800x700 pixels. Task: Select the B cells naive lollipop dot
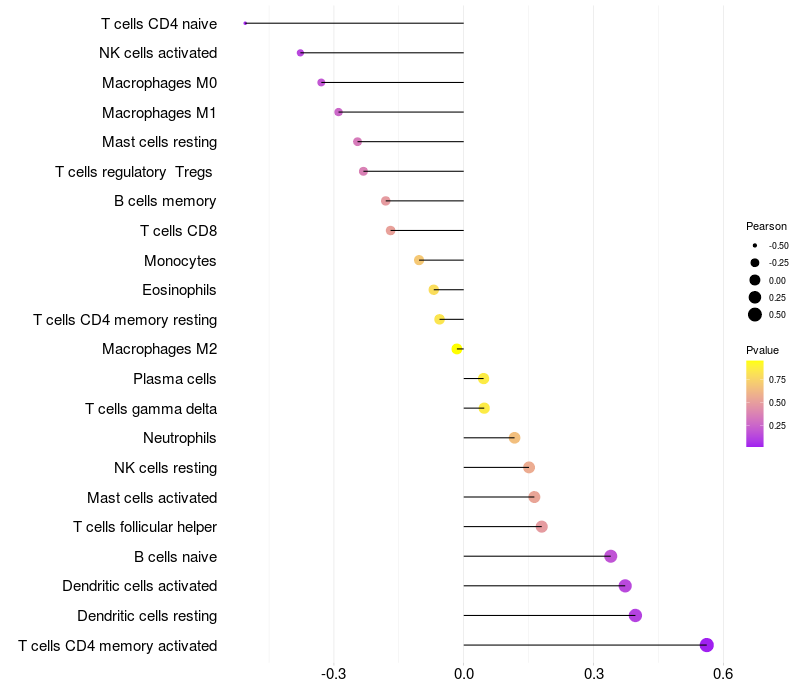[x=611, y=556]
